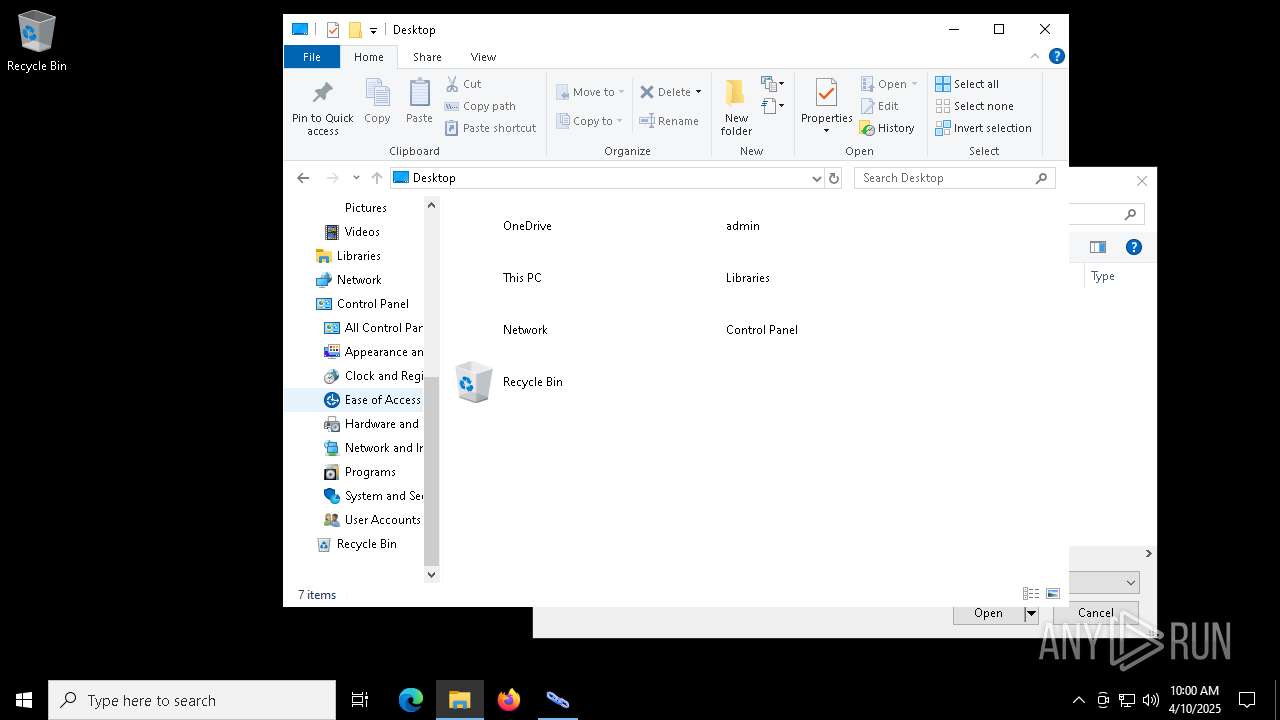Select User Accounts tree item

tap(372, 520)
